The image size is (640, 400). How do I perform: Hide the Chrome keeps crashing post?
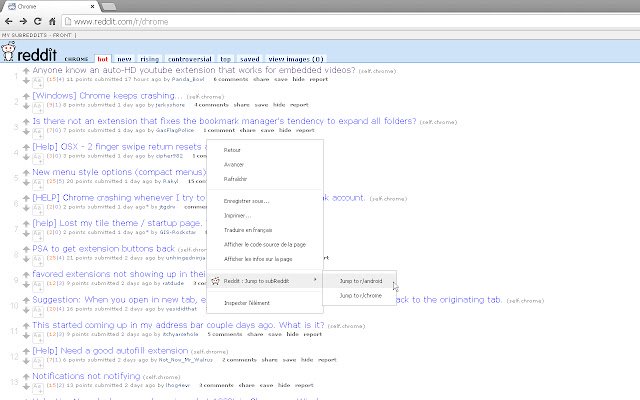click(x=279, y=105)
